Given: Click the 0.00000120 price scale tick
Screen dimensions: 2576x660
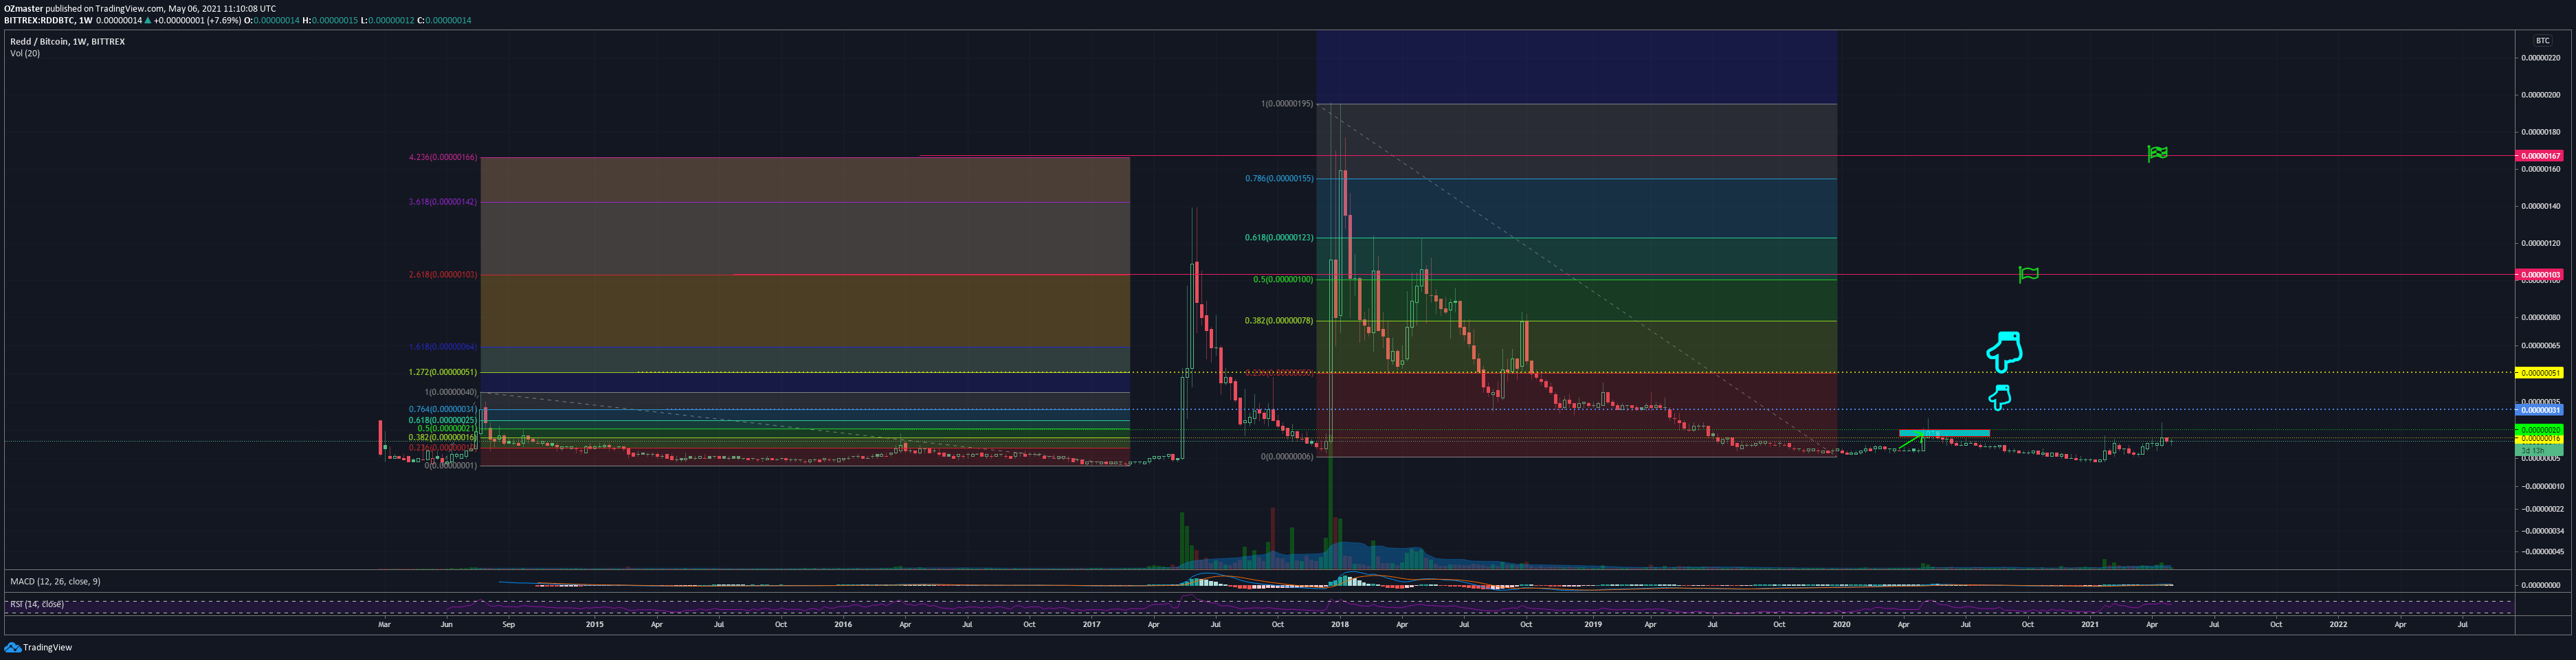Looking at the screenshot, I should (2541, 243).
